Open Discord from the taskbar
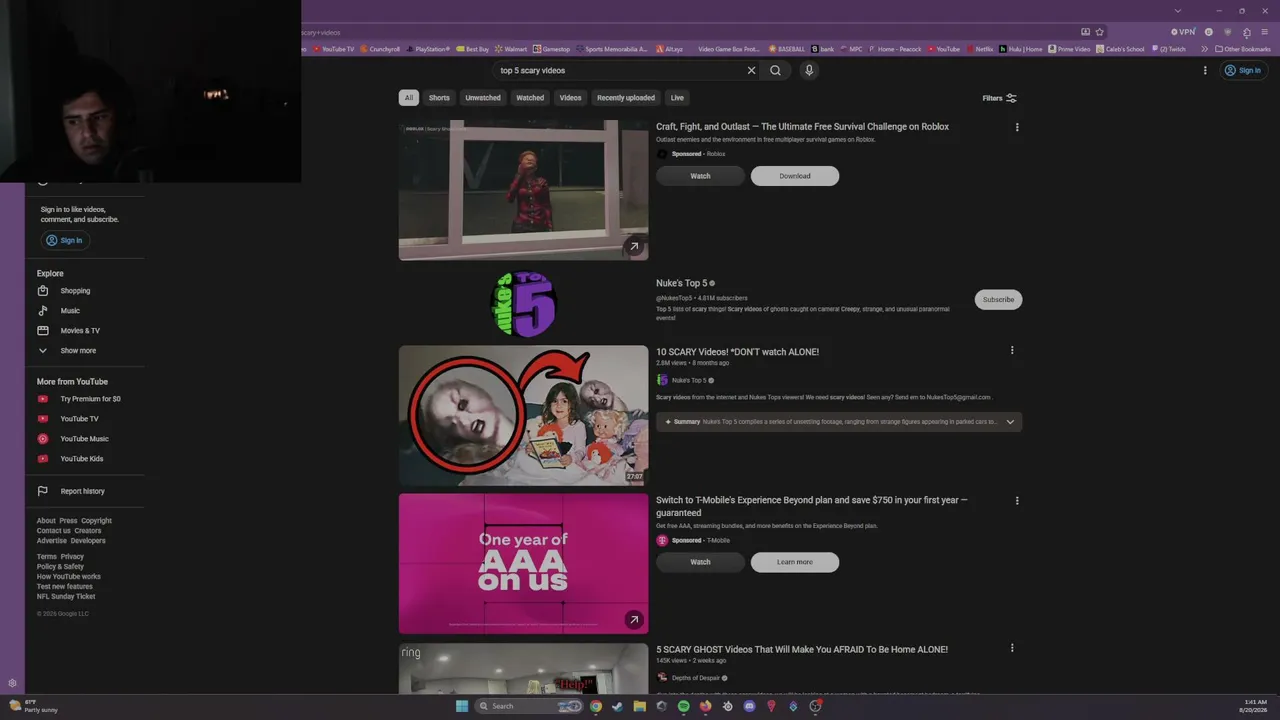The image size is (1280, 720). pos(749,706)
